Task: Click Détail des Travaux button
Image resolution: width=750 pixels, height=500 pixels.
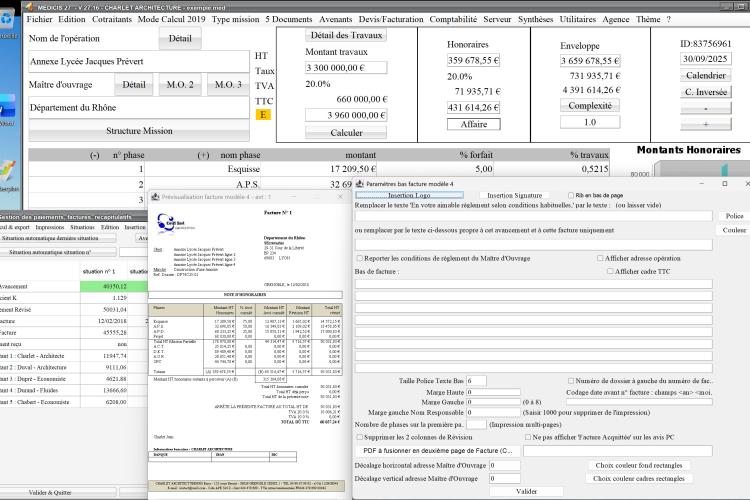Action: point(346,35)
